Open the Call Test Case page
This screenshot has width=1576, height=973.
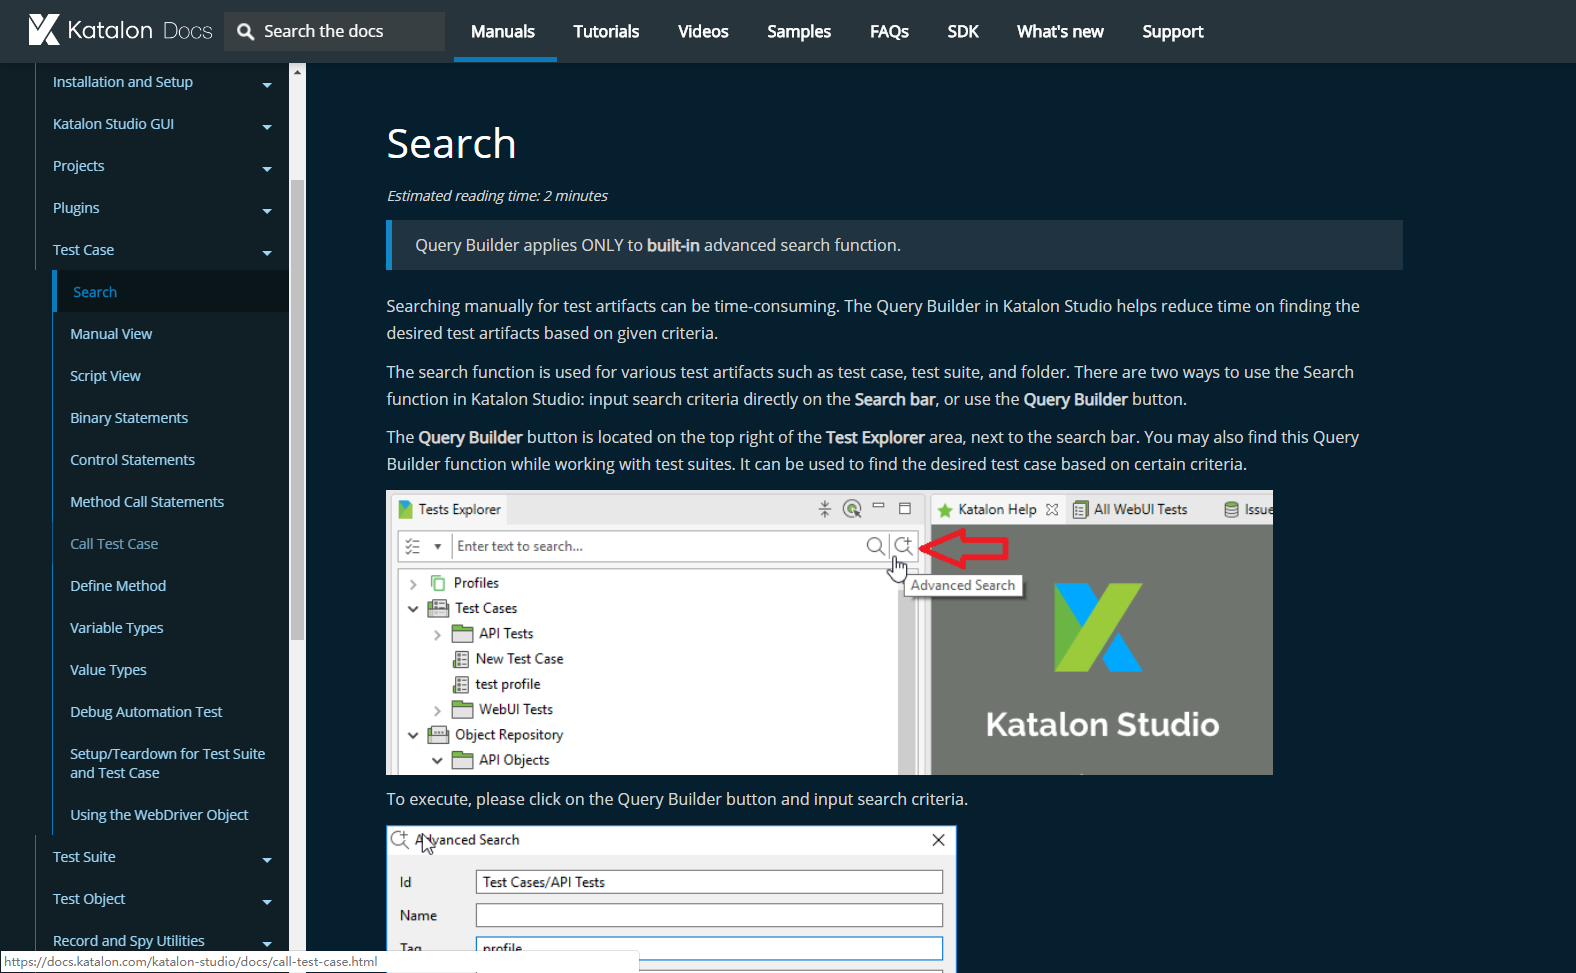pos(114,544)
